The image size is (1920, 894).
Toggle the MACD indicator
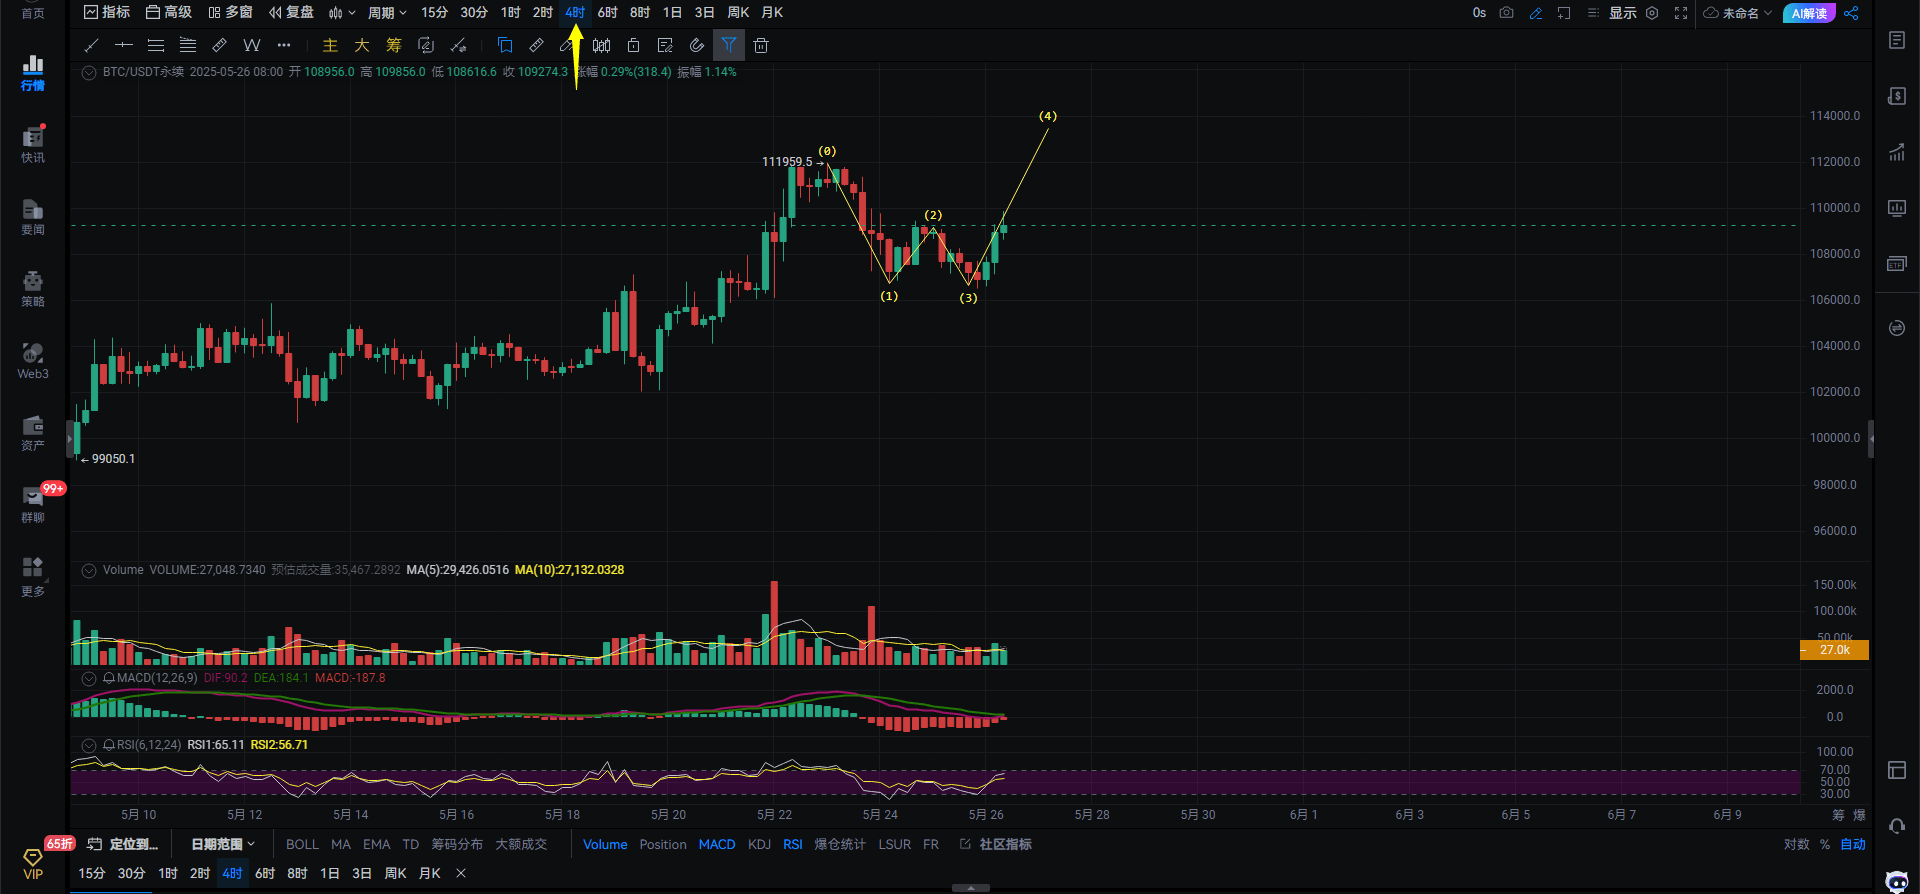click(x=717, y=844)
